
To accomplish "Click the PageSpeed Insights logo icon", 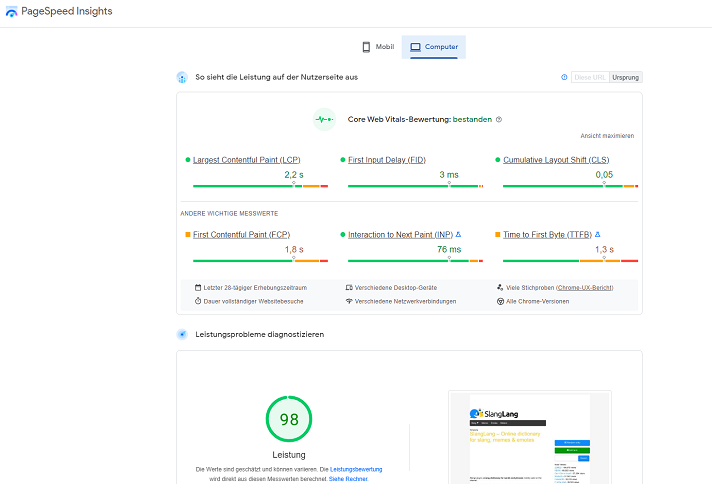I will tap(11, 12).
